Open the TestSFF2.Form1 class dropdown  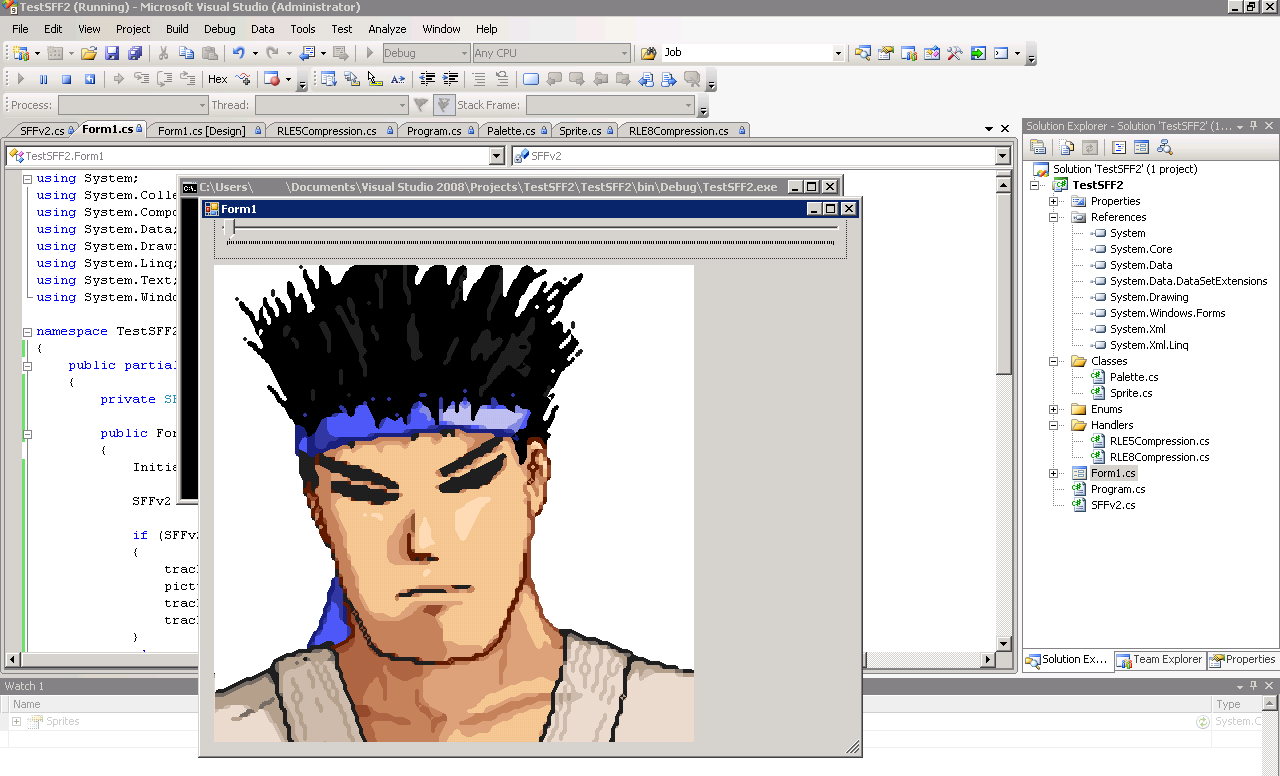pyautogui.click(x=497, y=156)
